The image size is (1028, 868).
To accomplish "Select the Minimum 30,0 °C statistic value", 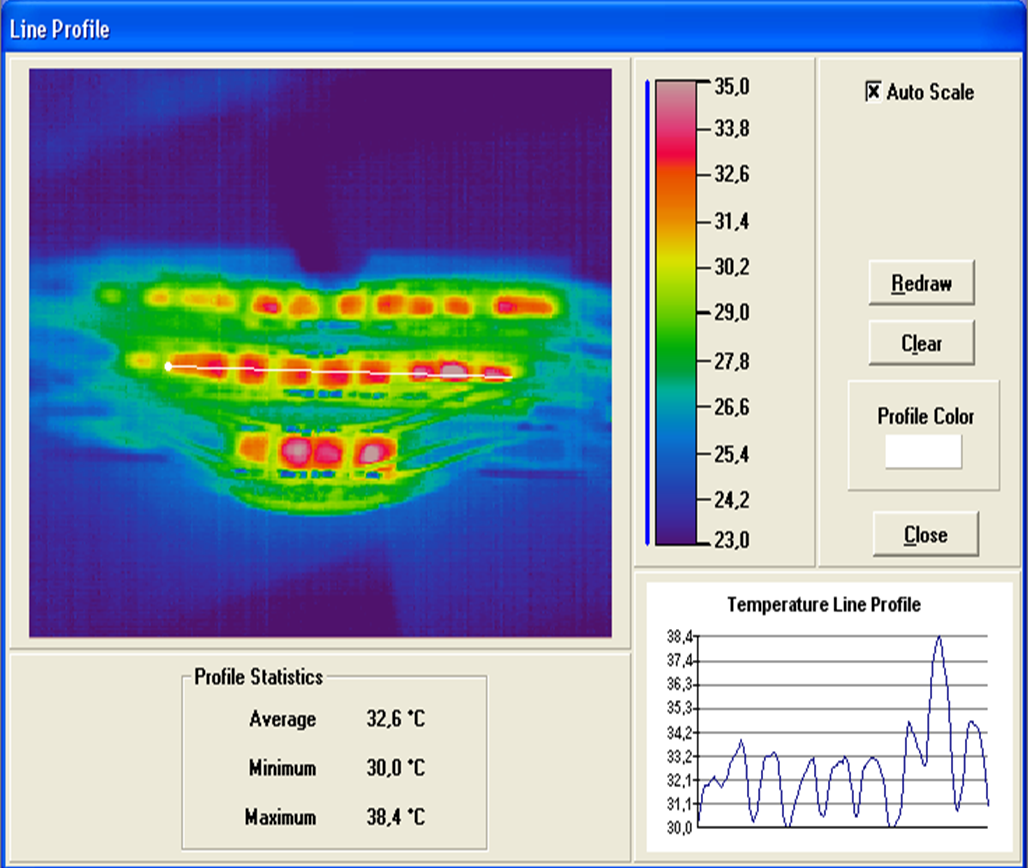I will point(395,769).
